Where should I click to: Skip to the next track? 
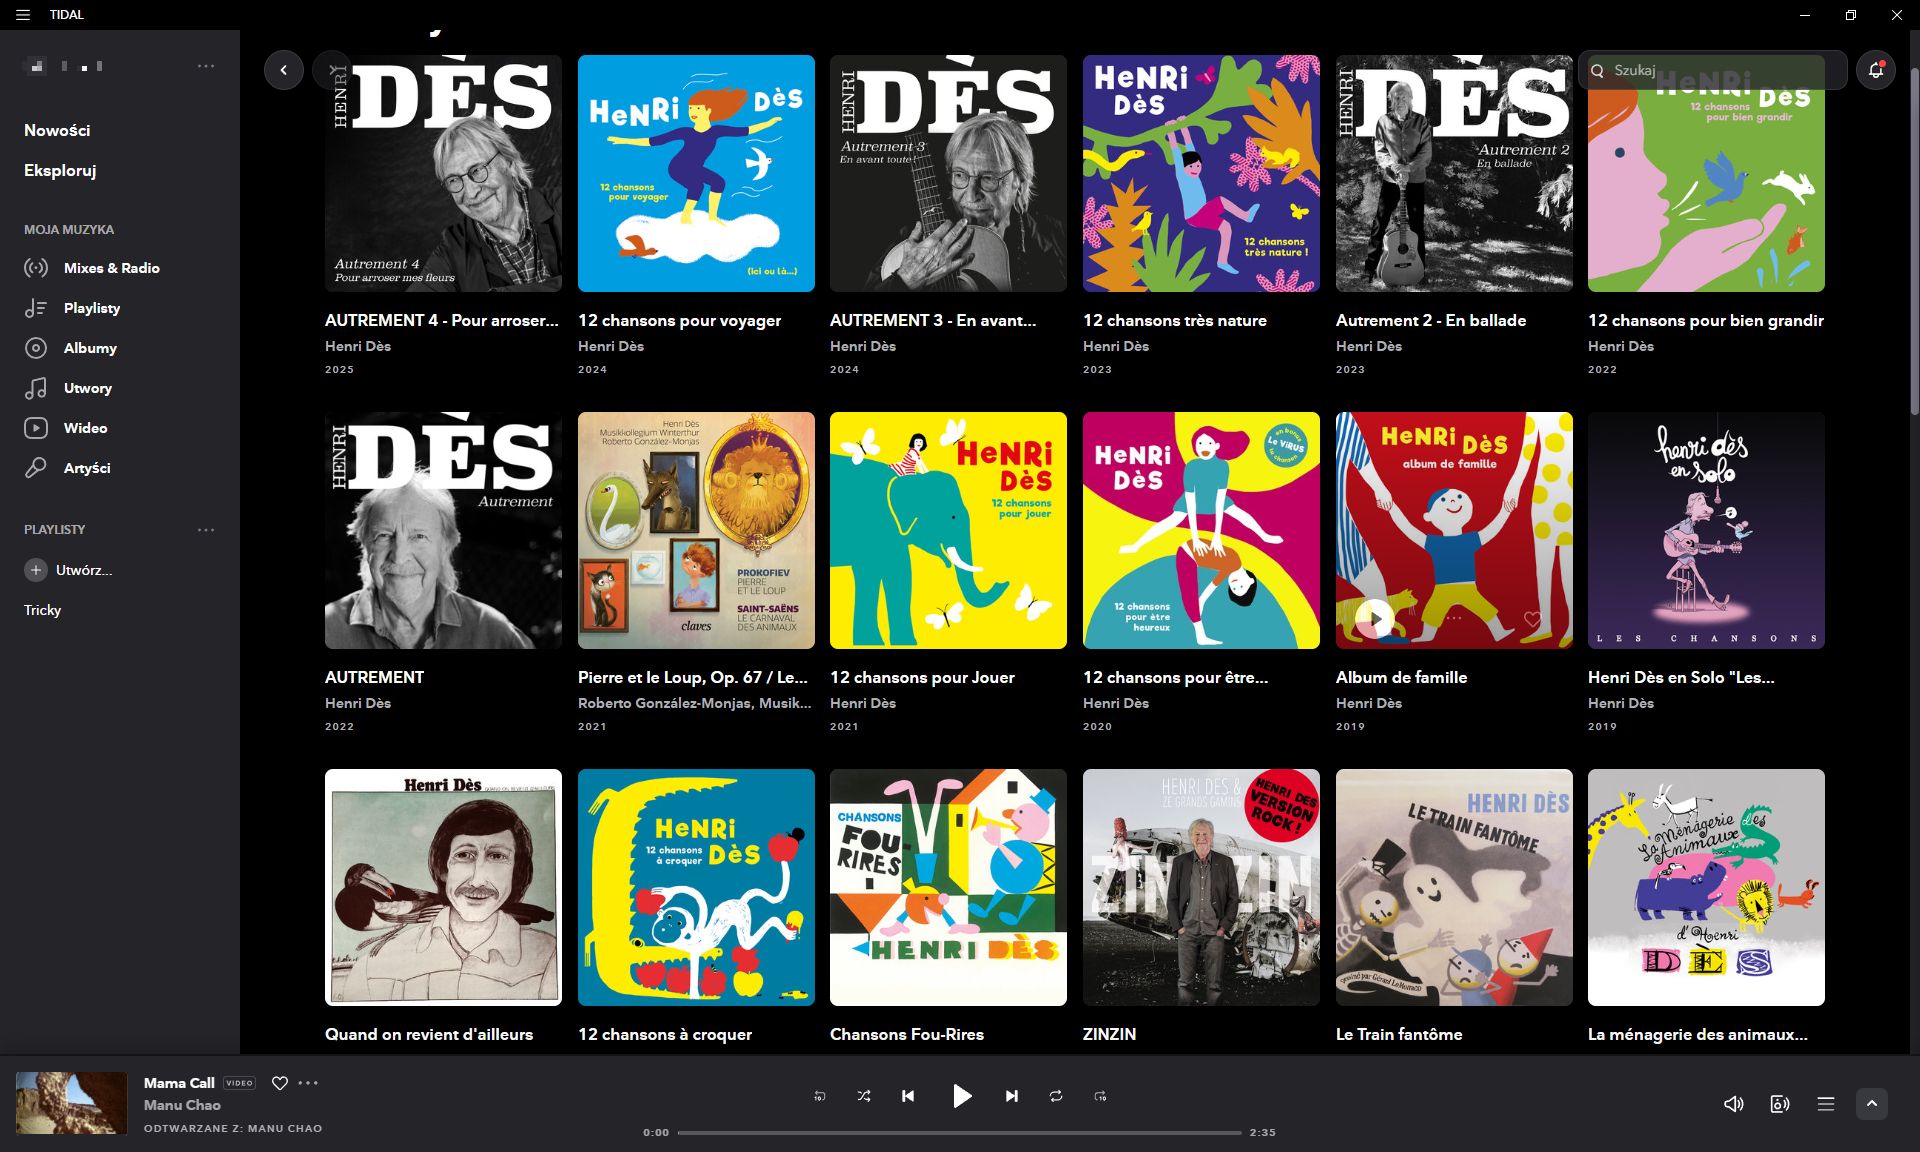coord(1011,1096)
